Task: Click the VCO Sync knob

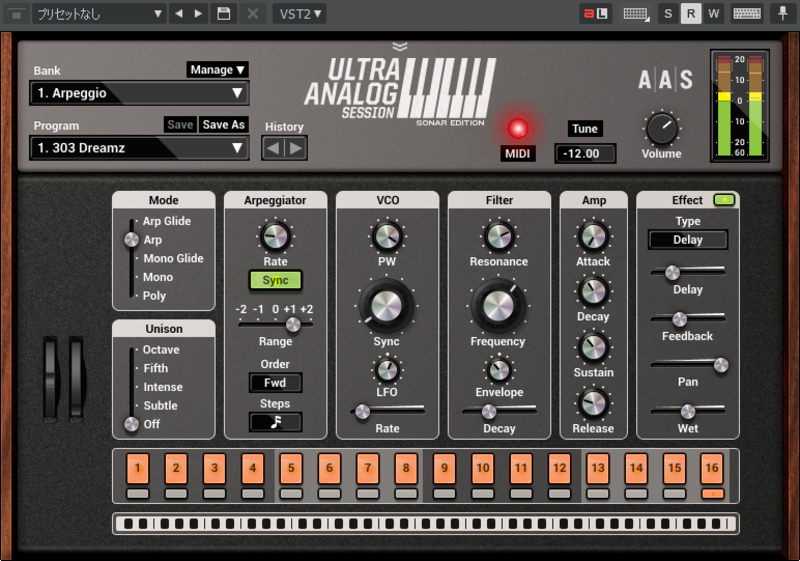Action: pos(386,306)
